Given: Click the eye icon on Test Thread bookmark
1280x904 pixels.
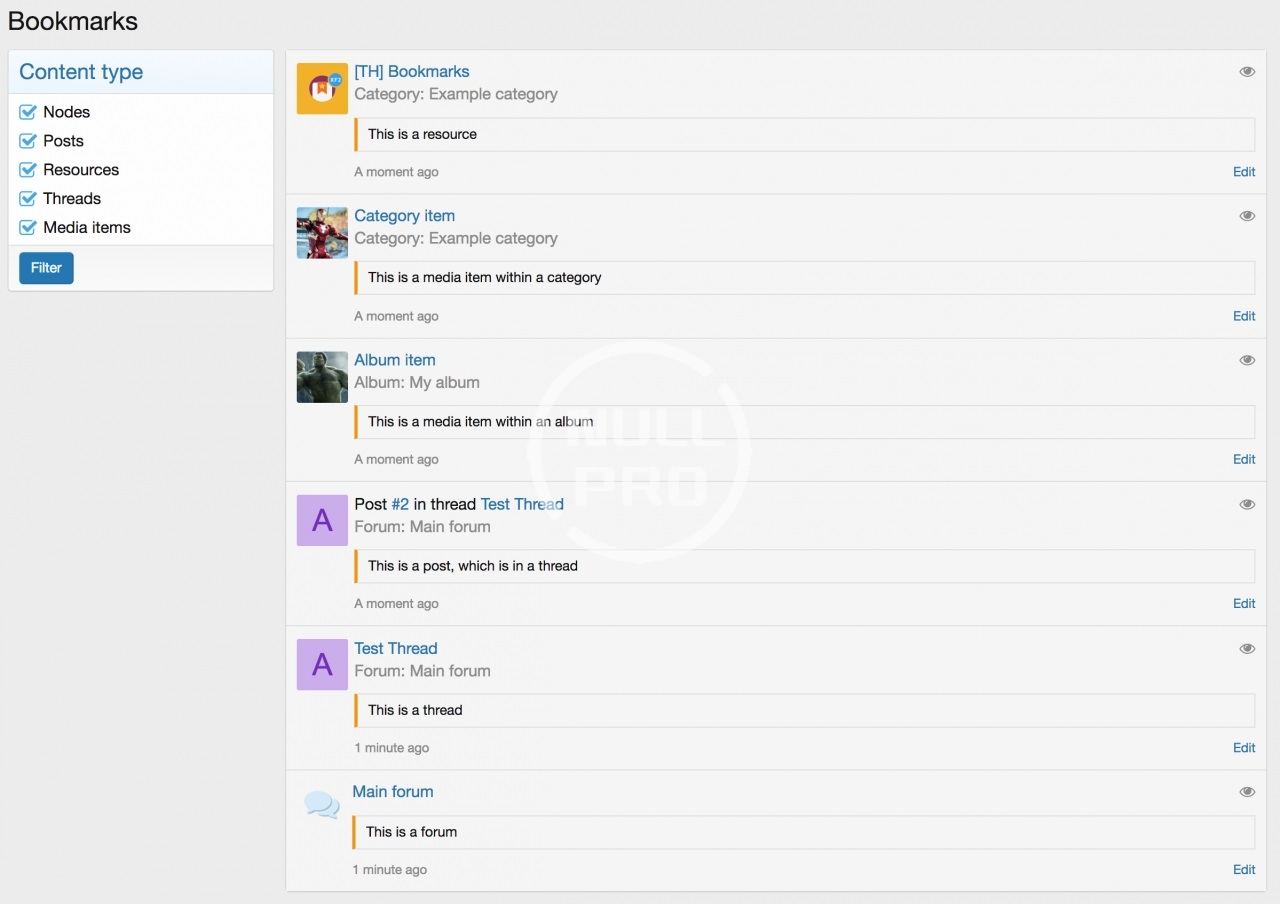Looking at the screenshot, I should click(1246, 648).
